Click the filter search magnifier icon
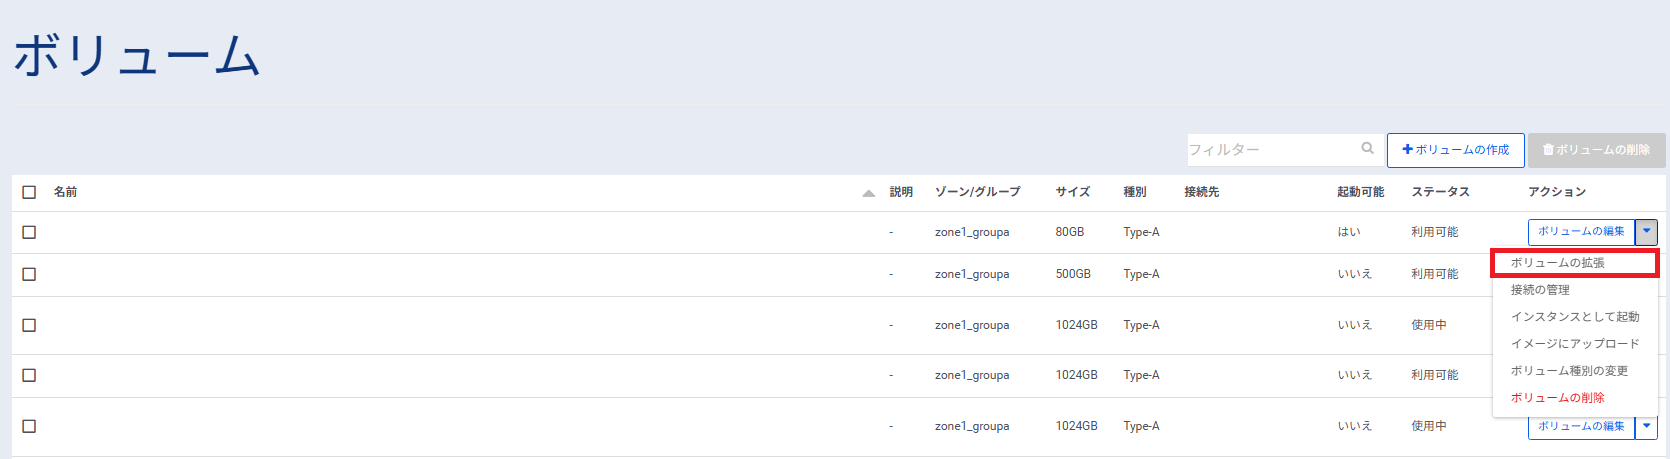This screenshot has height=459, width=1670. pos(1367,149)
